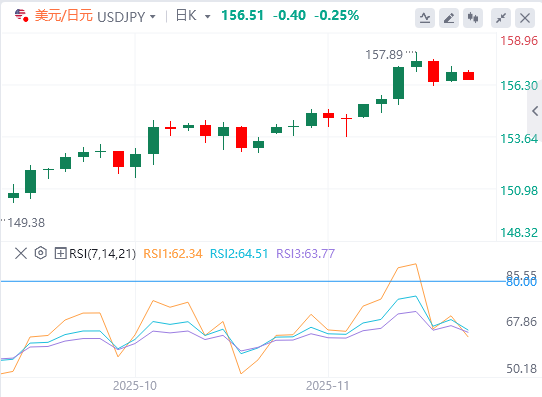The height and width of the screenshot is (397, 542).
Task: Click the collapse fullscreen arrows icon
Action: (501, 18)
